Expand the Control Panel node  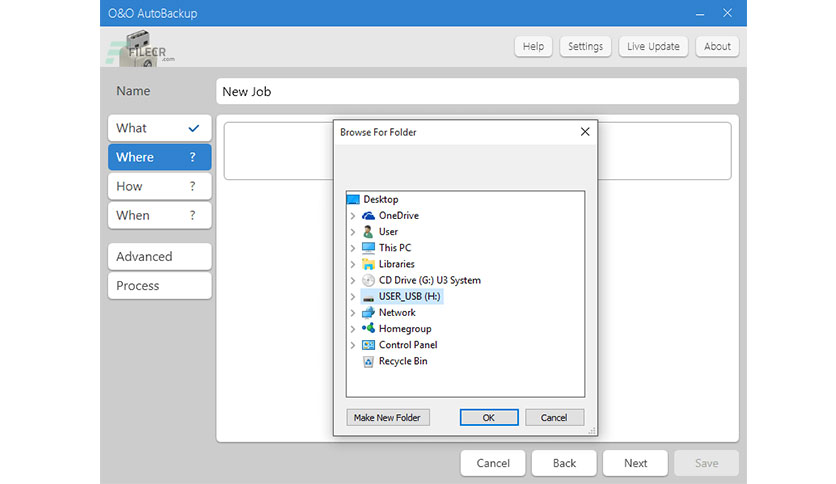[x=352, y=345]
